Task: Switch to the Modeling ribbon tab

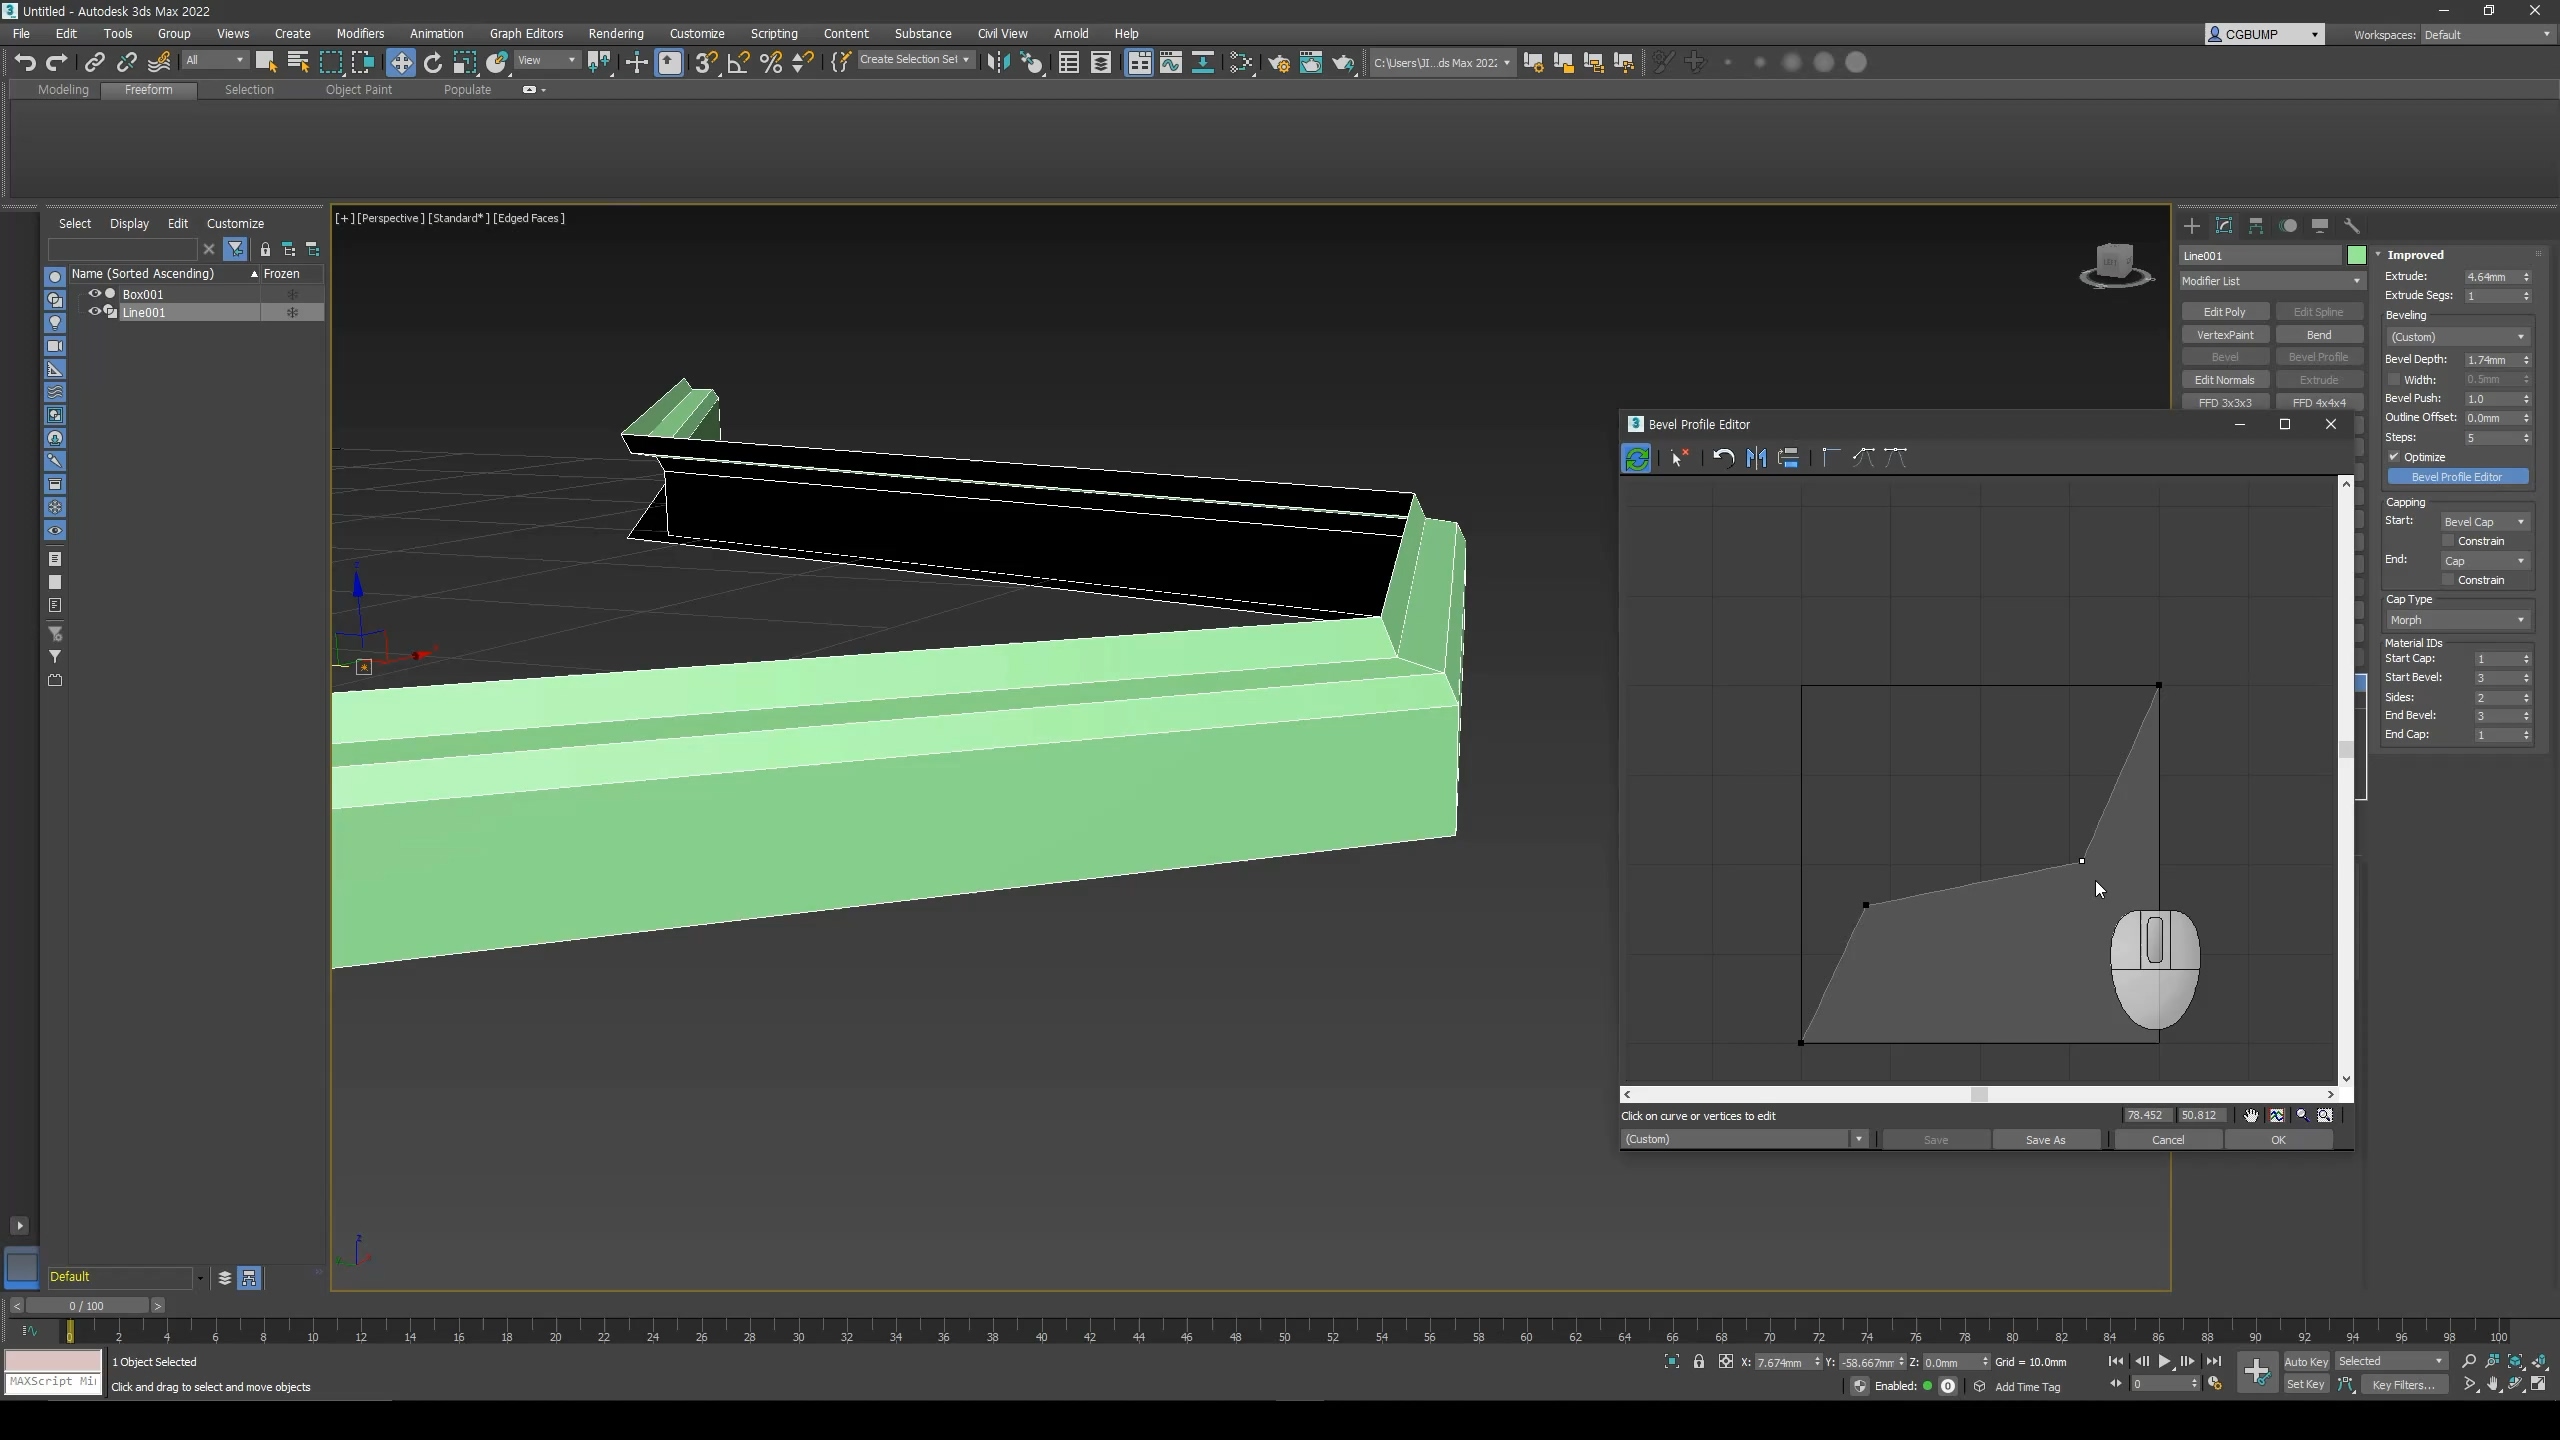Action: 63,90
